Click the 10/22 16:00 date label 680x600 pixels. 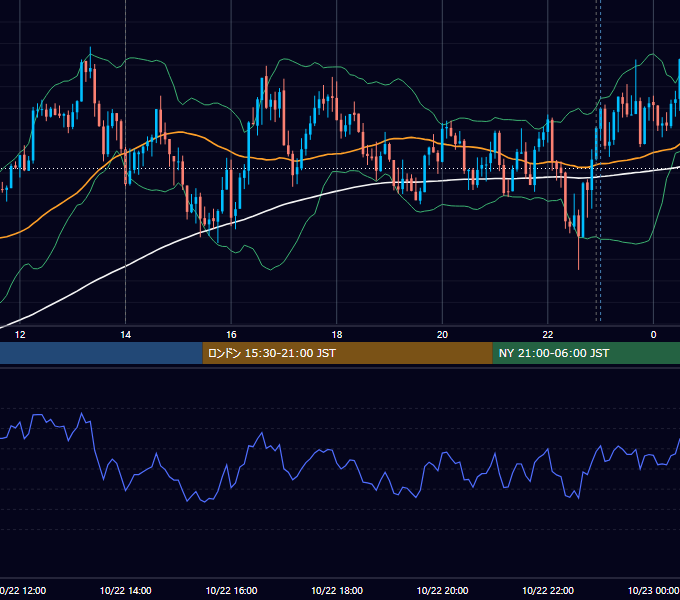[231, 590]
